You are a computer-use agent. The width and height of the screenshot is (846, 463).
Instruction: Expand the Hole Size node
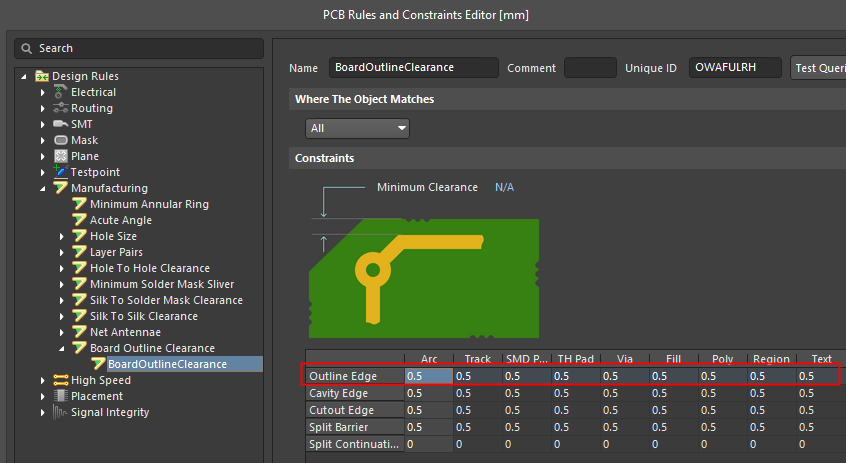(x=62, y=236)
